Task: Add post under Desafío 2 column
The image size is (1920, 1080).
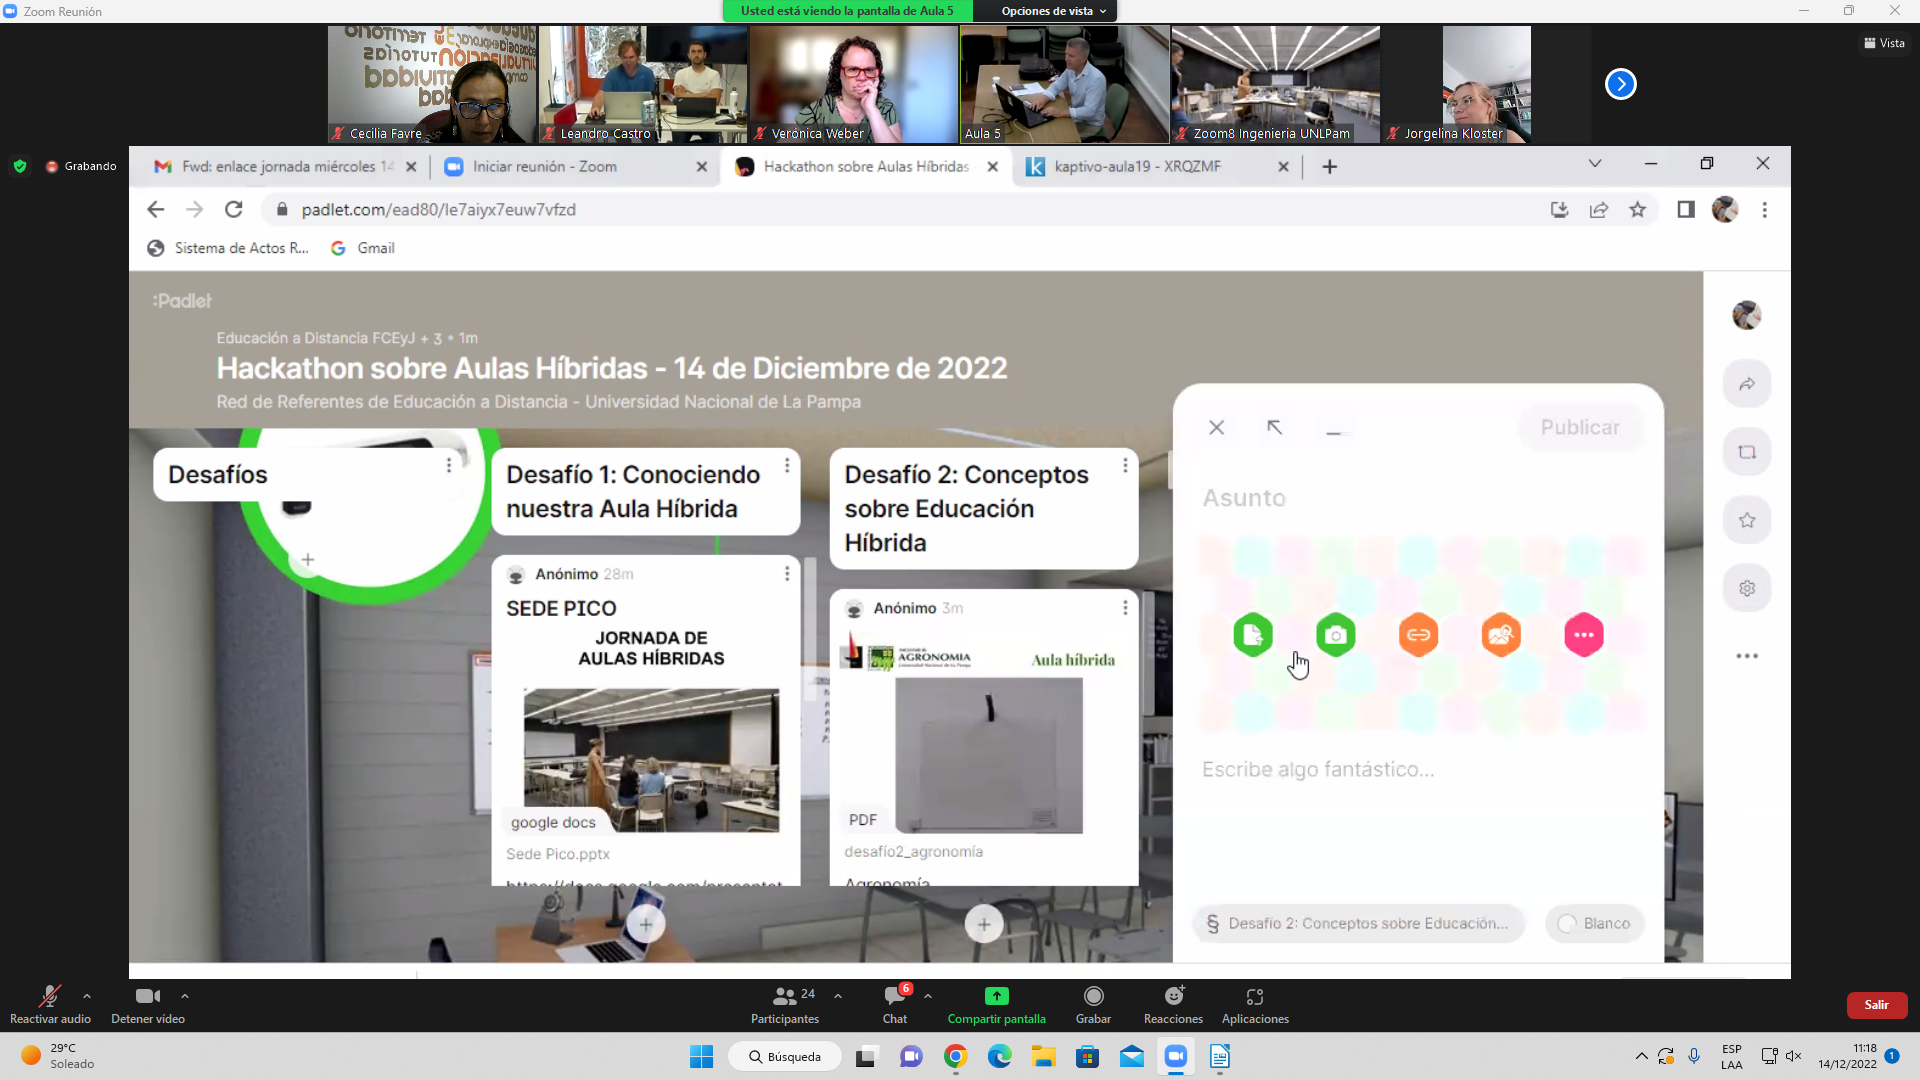Action: click(984, 924)
